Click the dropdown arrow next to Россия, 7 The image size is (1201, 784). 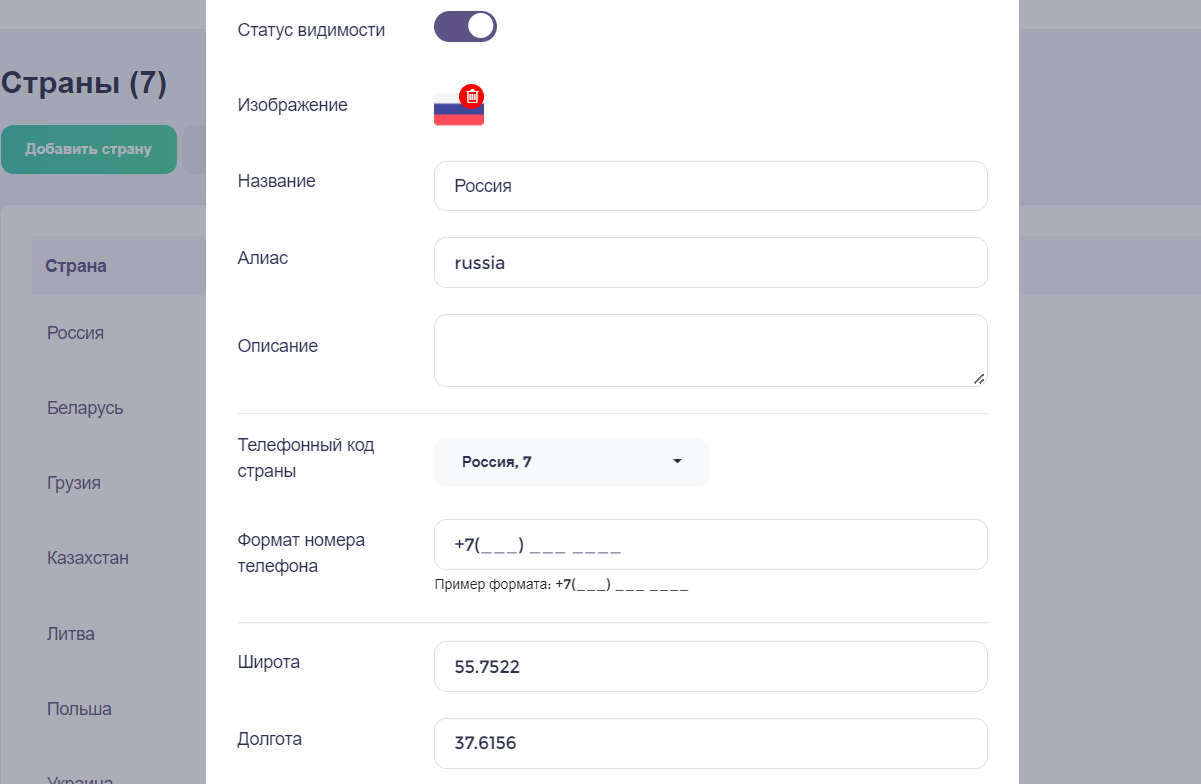(x=677, y=462)
